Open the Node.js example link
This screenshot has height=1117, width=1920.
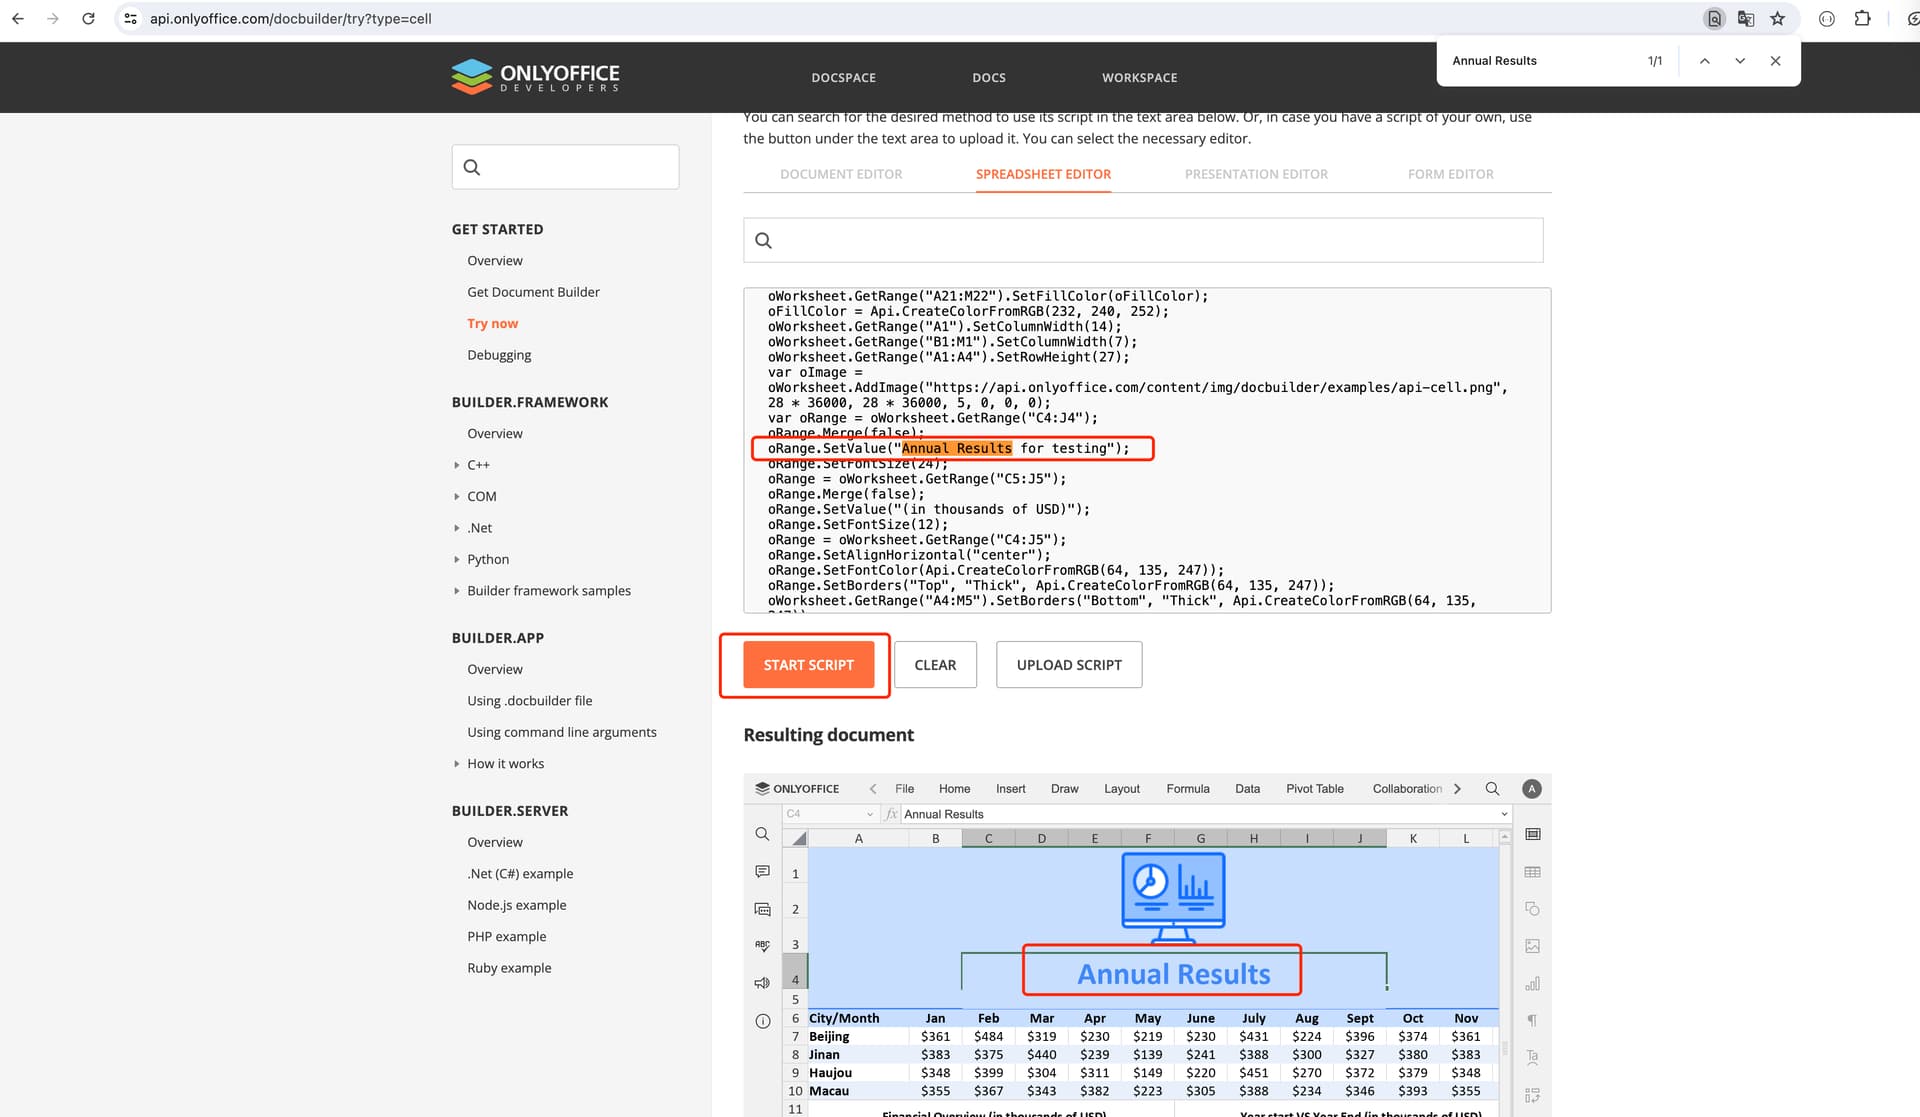[516, 905]
